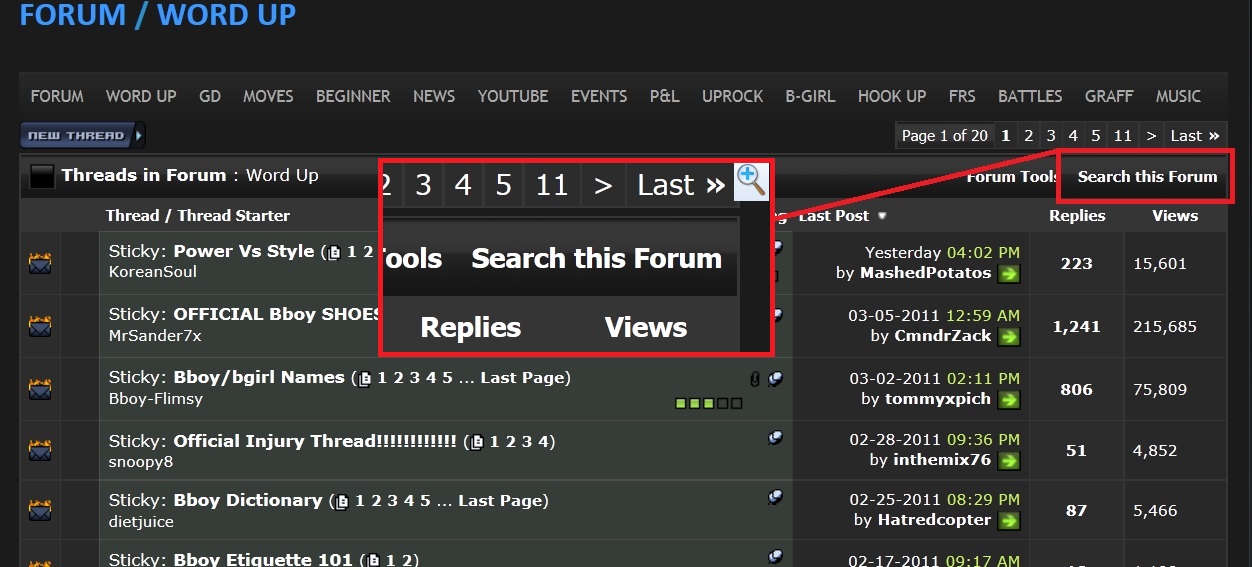Go to page 3 in top pagination
This screenshot has height=567, width=1252.
coord(1050,135)
